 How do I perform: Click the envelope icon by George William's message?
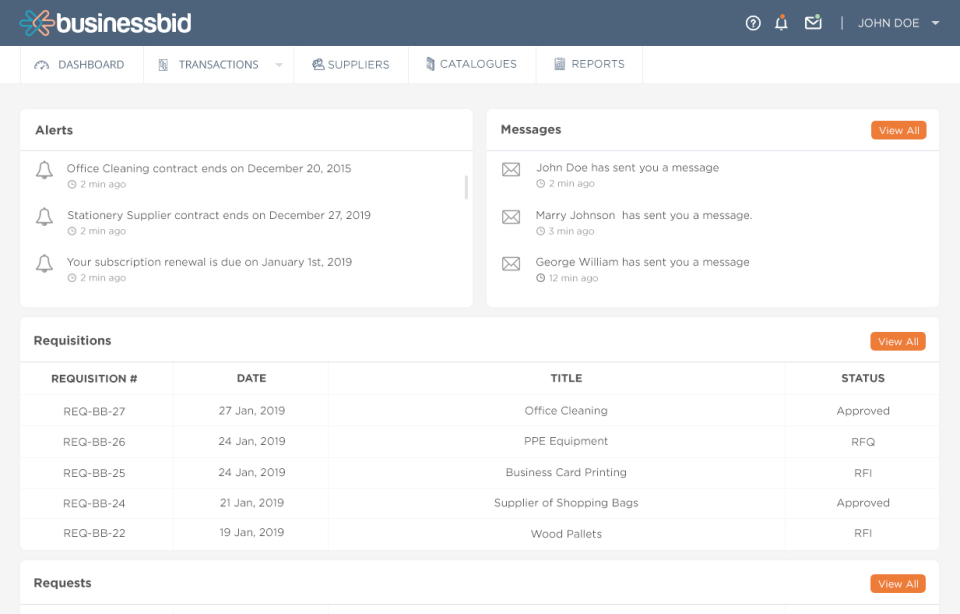coord(511,264)
